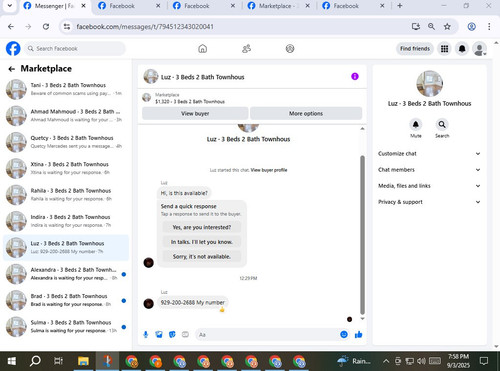Open a new browser tab

(x=400, y=6)
